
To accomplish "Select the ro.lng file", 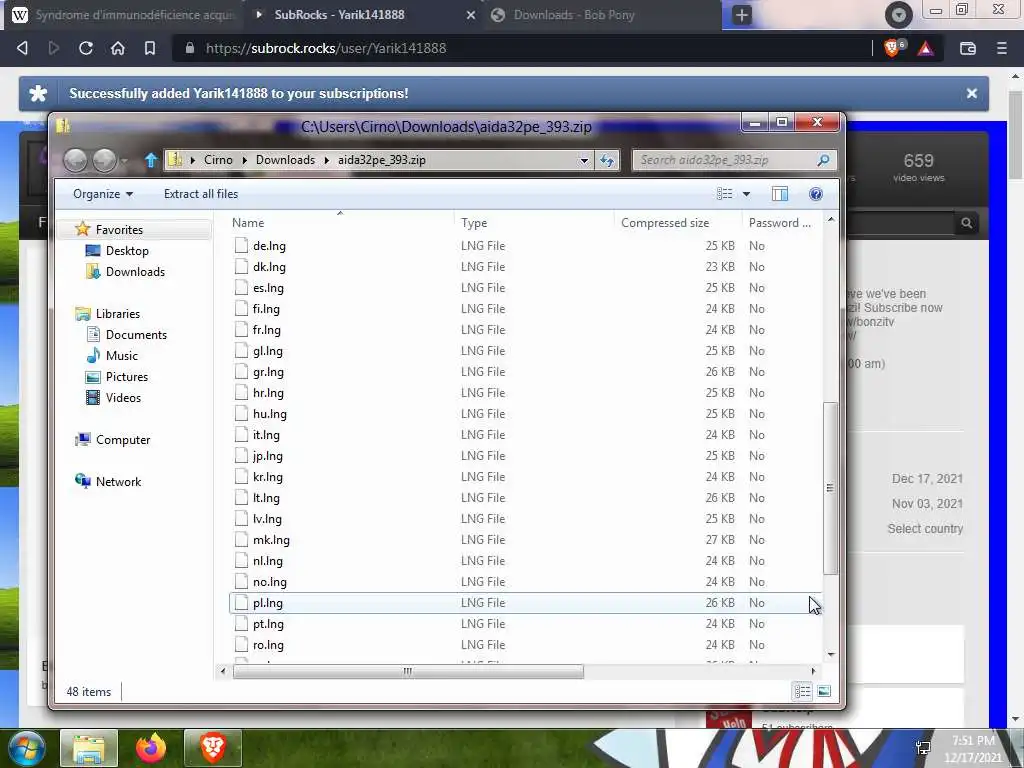I will tap(268, 645).
